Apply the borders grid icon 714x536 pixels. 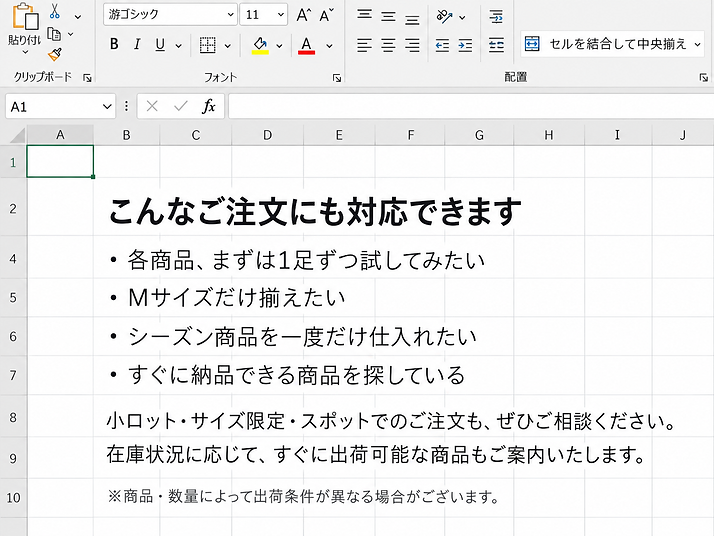point(208,45)
